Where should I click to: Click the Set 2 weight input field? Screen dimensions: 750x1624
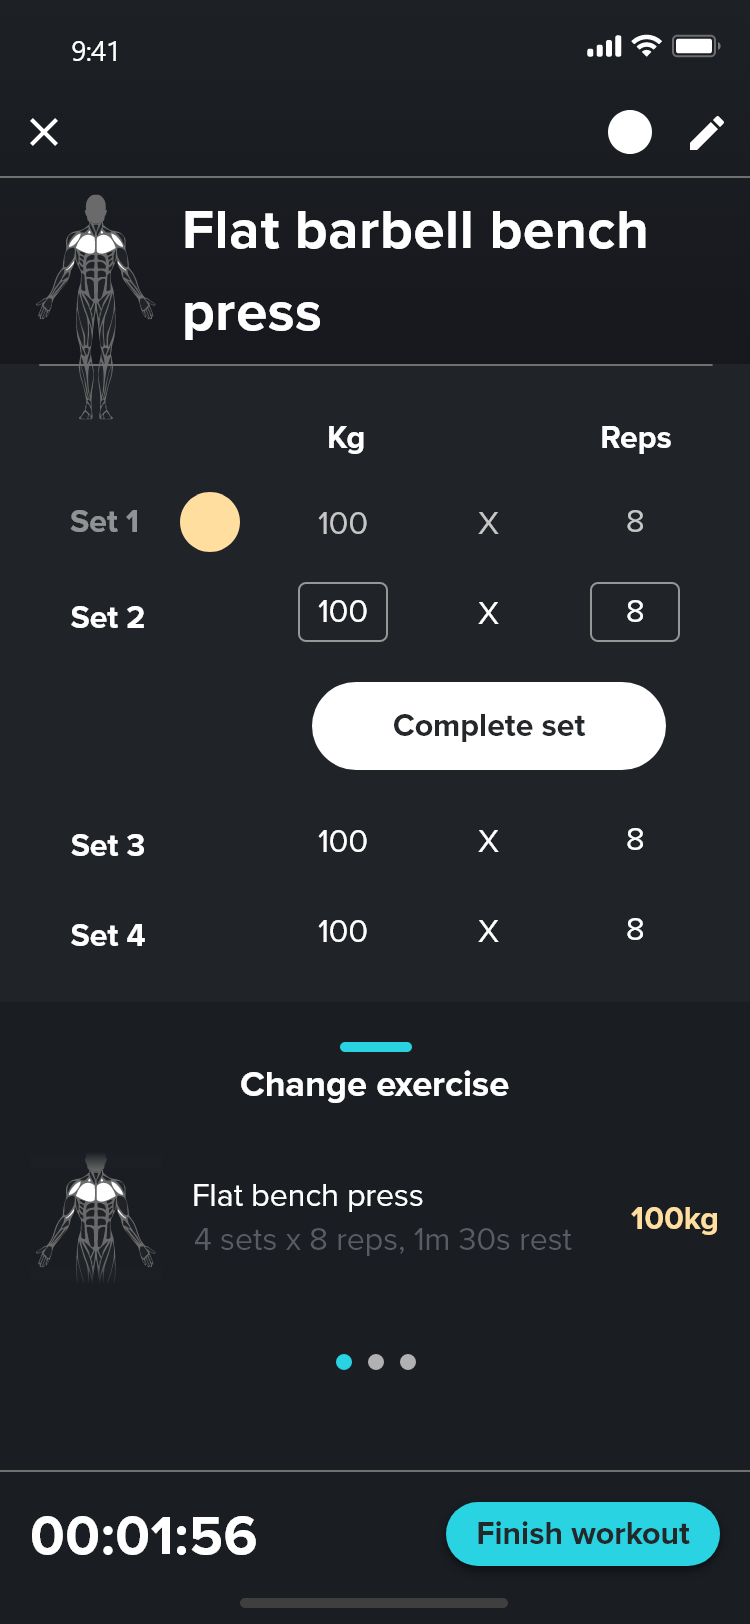coord(343,612)
